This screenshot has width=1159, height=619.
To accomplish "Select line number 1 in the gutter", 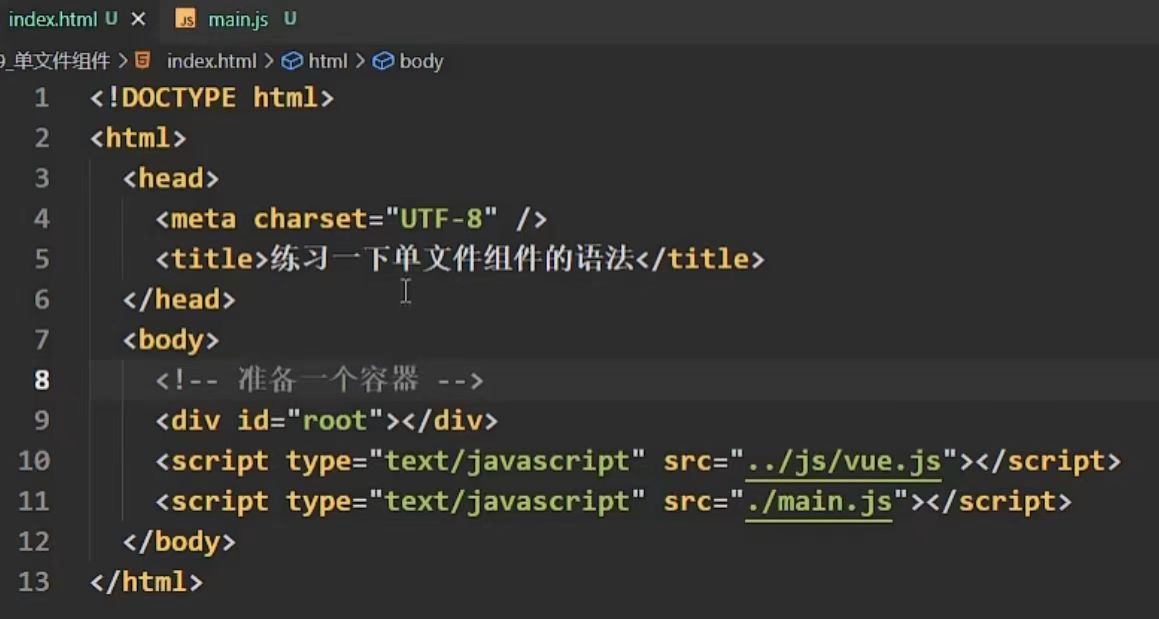I will click(42, 98).
